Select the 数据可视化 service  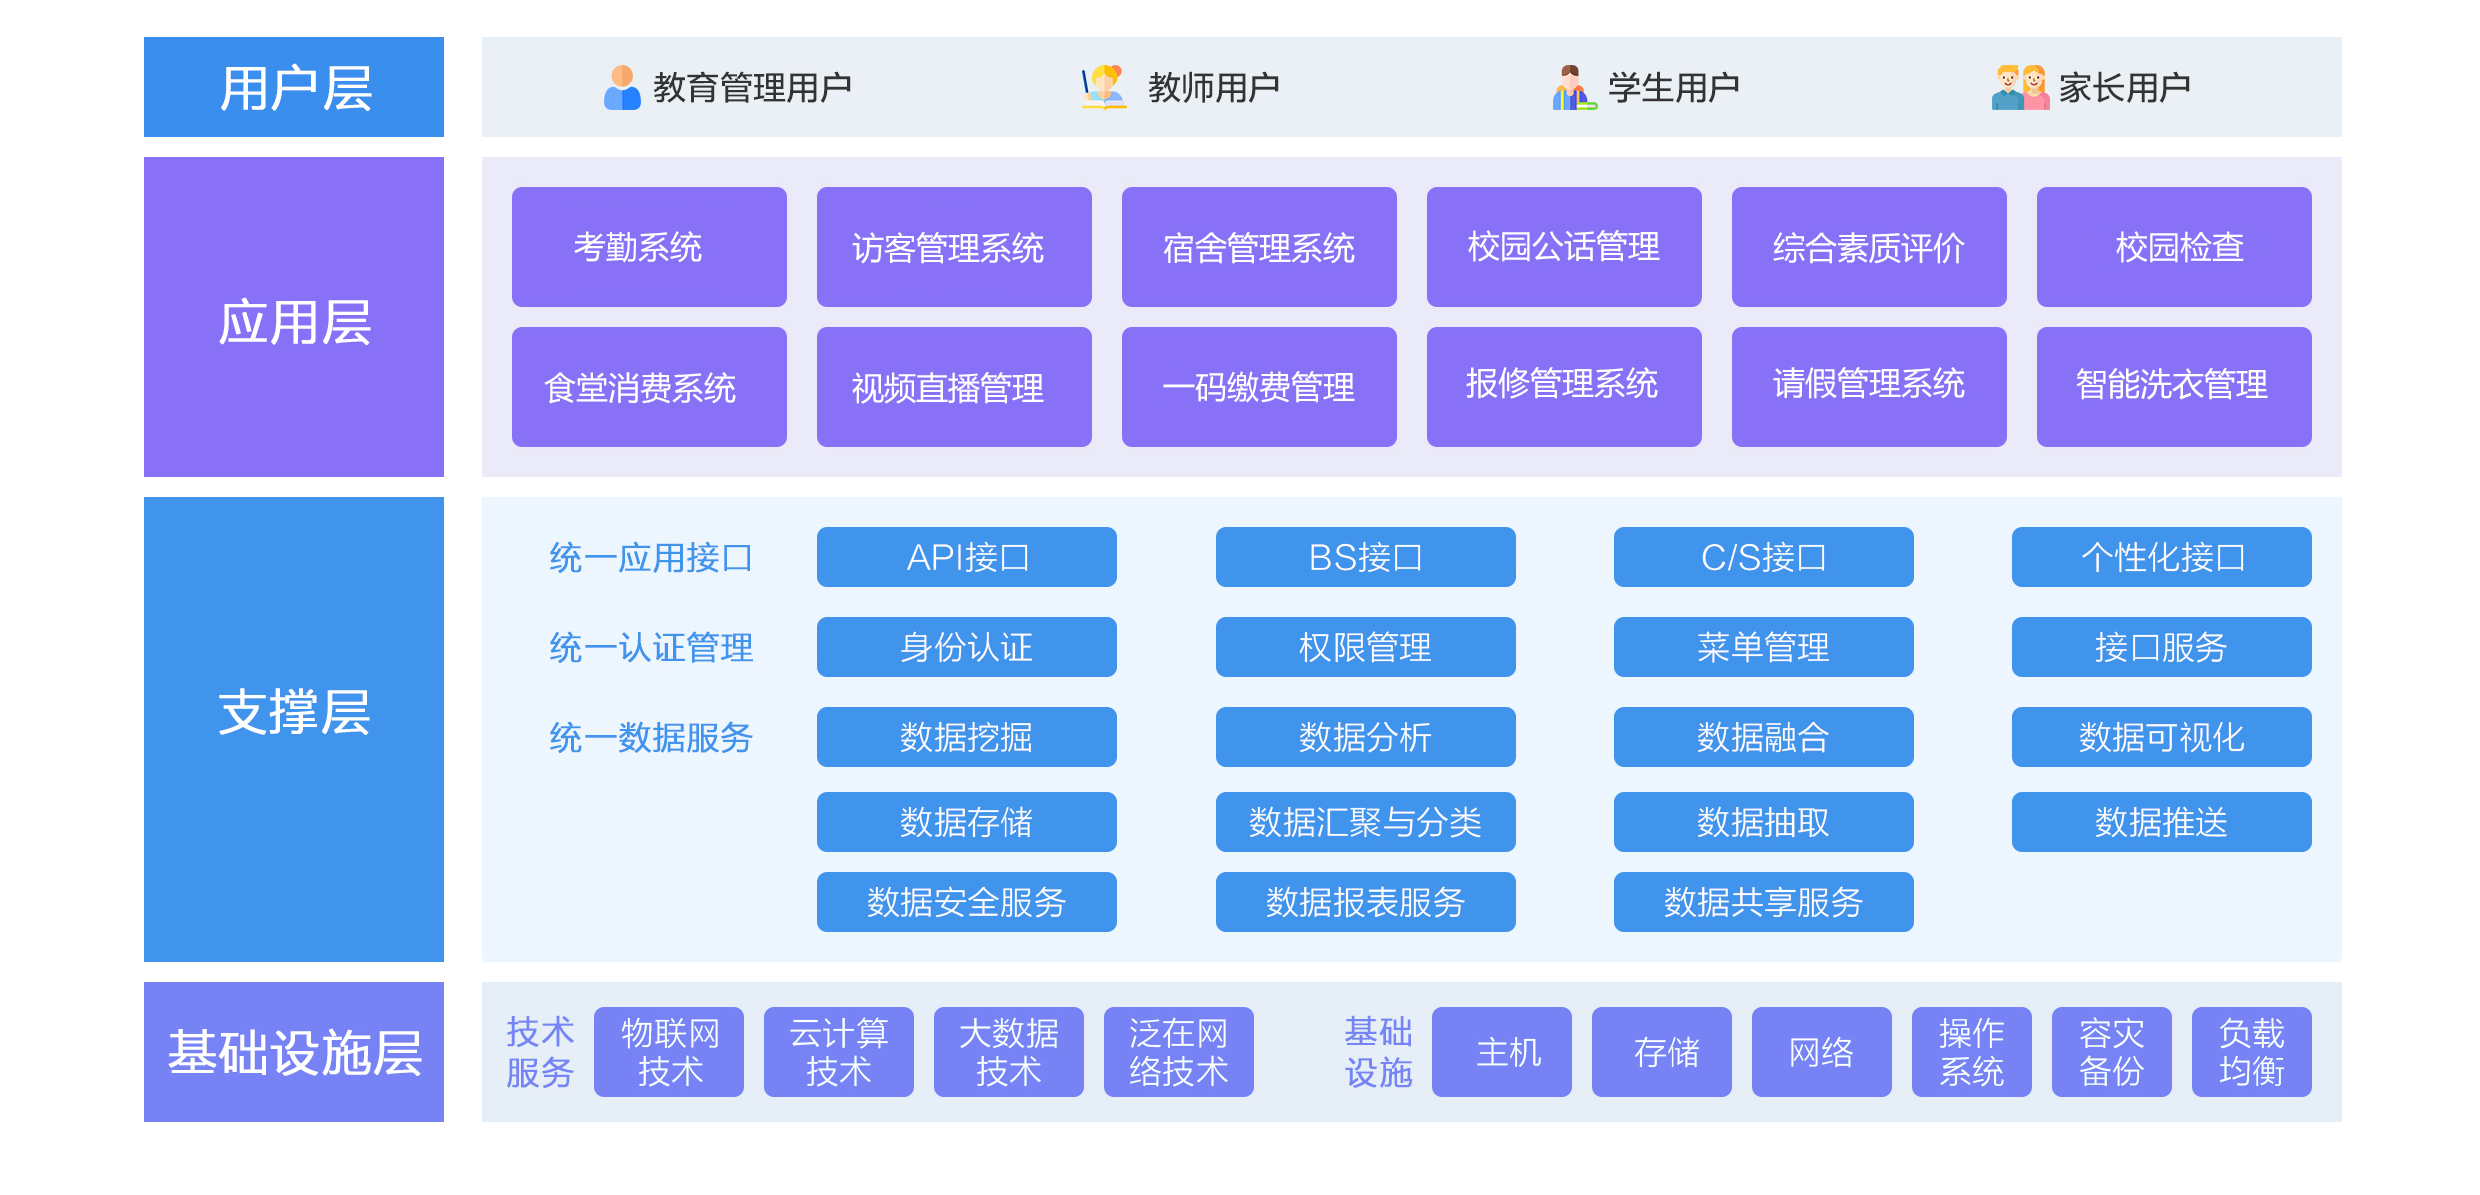point(2161,737)
